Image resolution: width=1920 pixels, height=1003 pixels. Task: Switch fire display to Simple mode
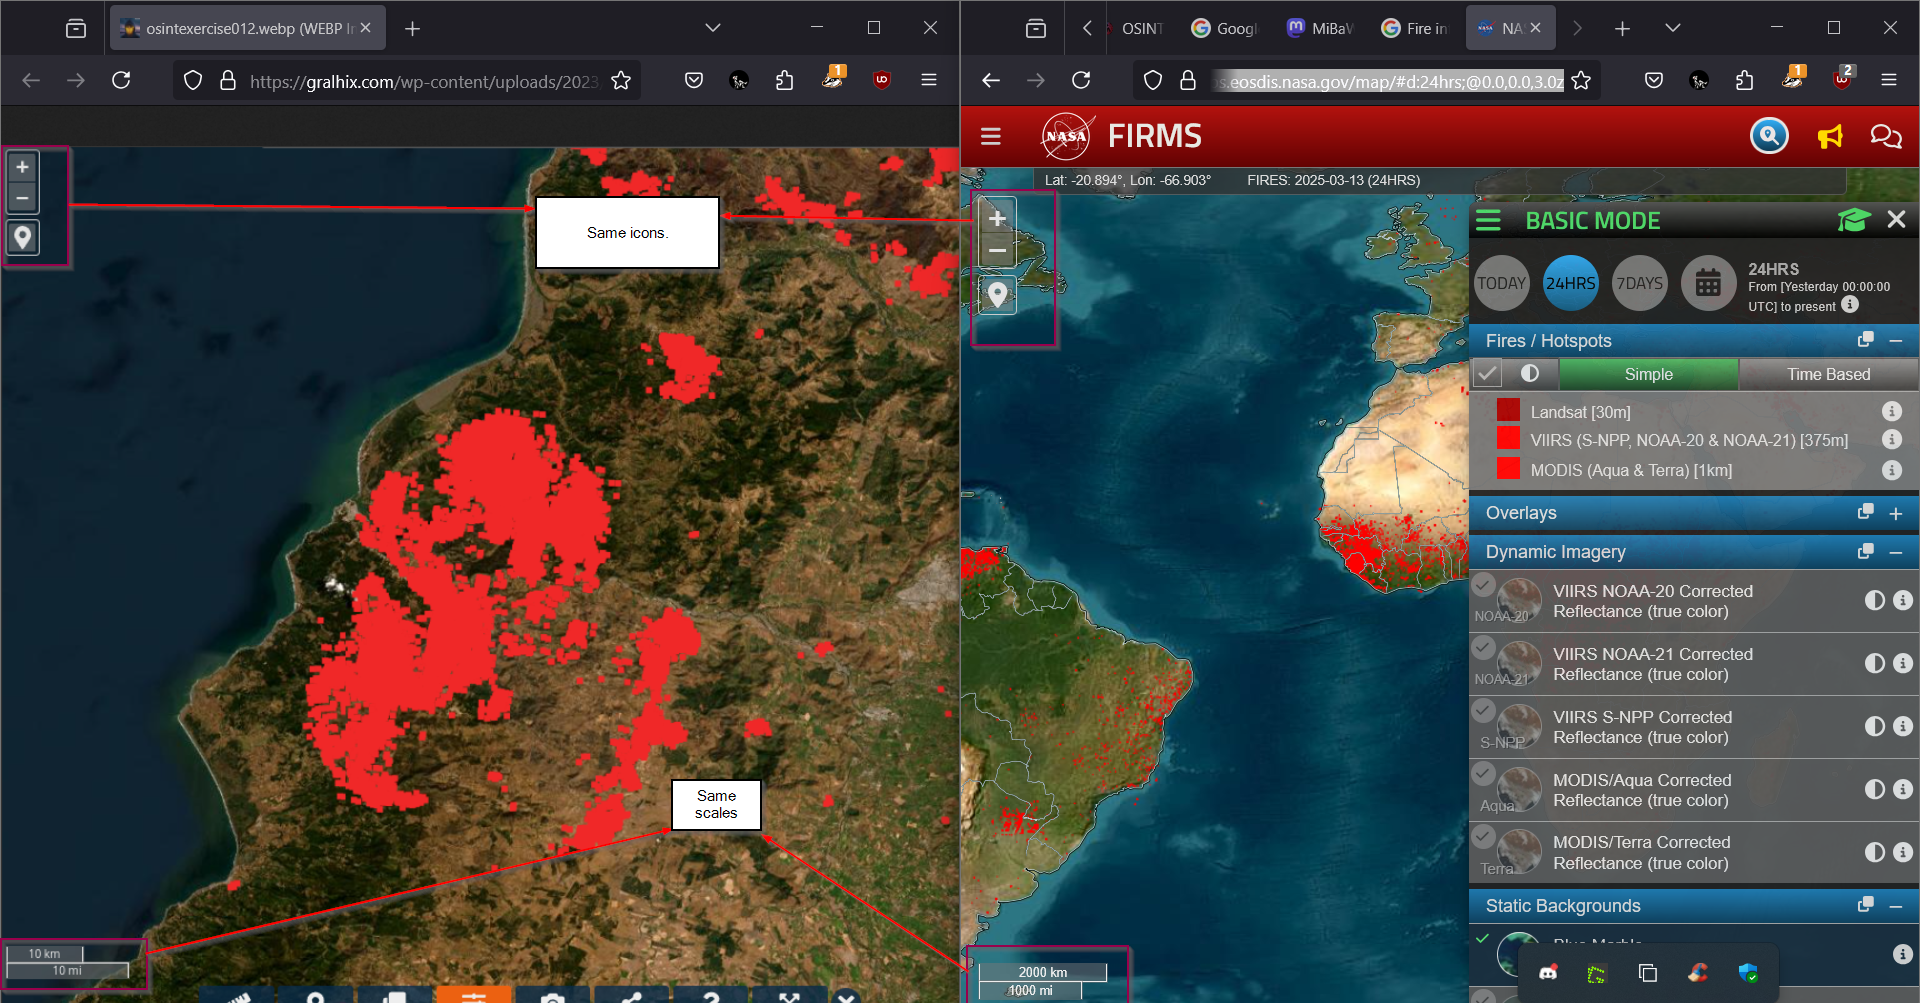(1648, 374)
